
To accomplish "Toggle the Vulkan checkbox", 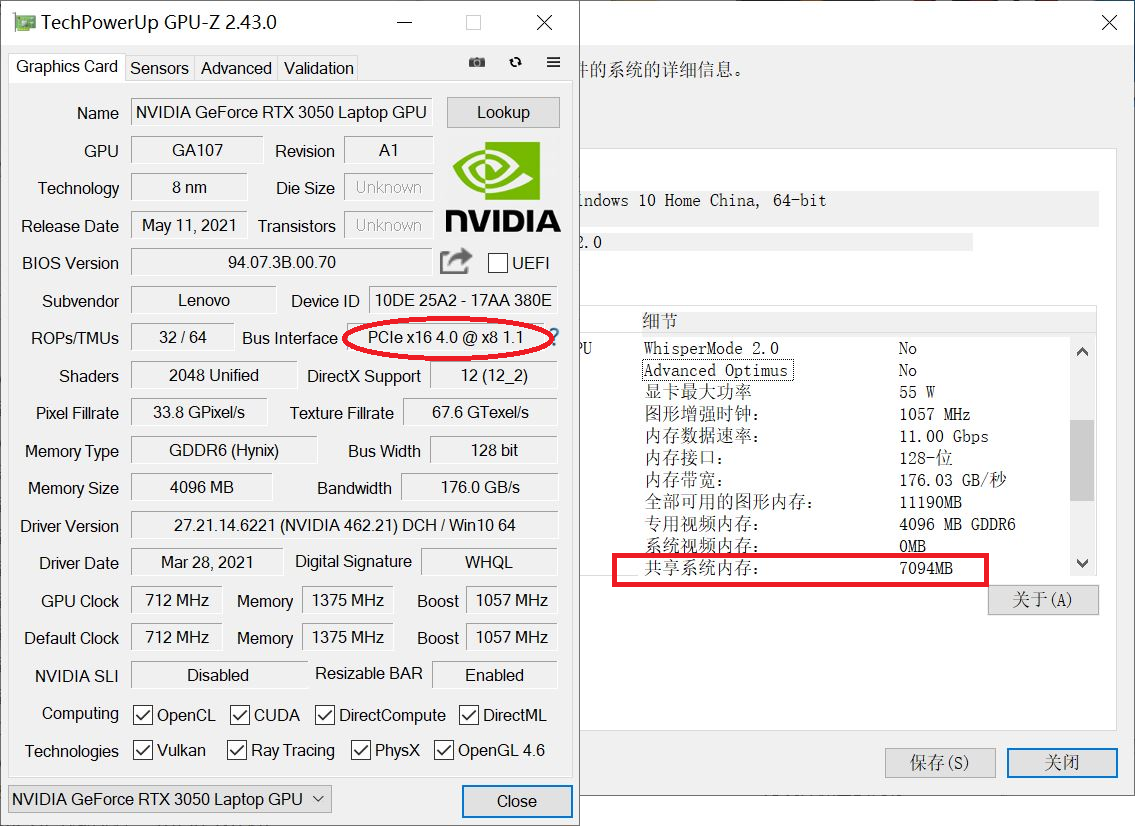I will pos(143,750).
